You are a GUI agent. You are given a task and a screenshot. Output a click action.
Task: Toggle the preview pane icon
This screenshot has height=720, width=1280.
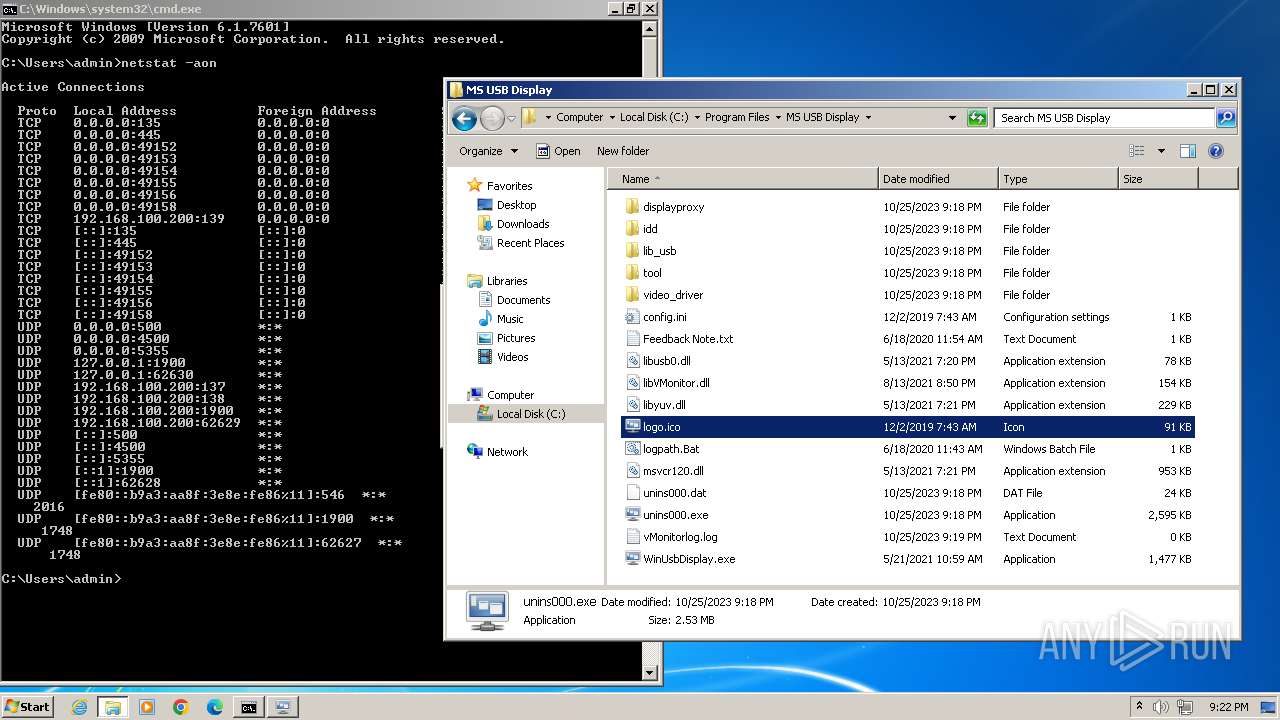coord(1188,151)
